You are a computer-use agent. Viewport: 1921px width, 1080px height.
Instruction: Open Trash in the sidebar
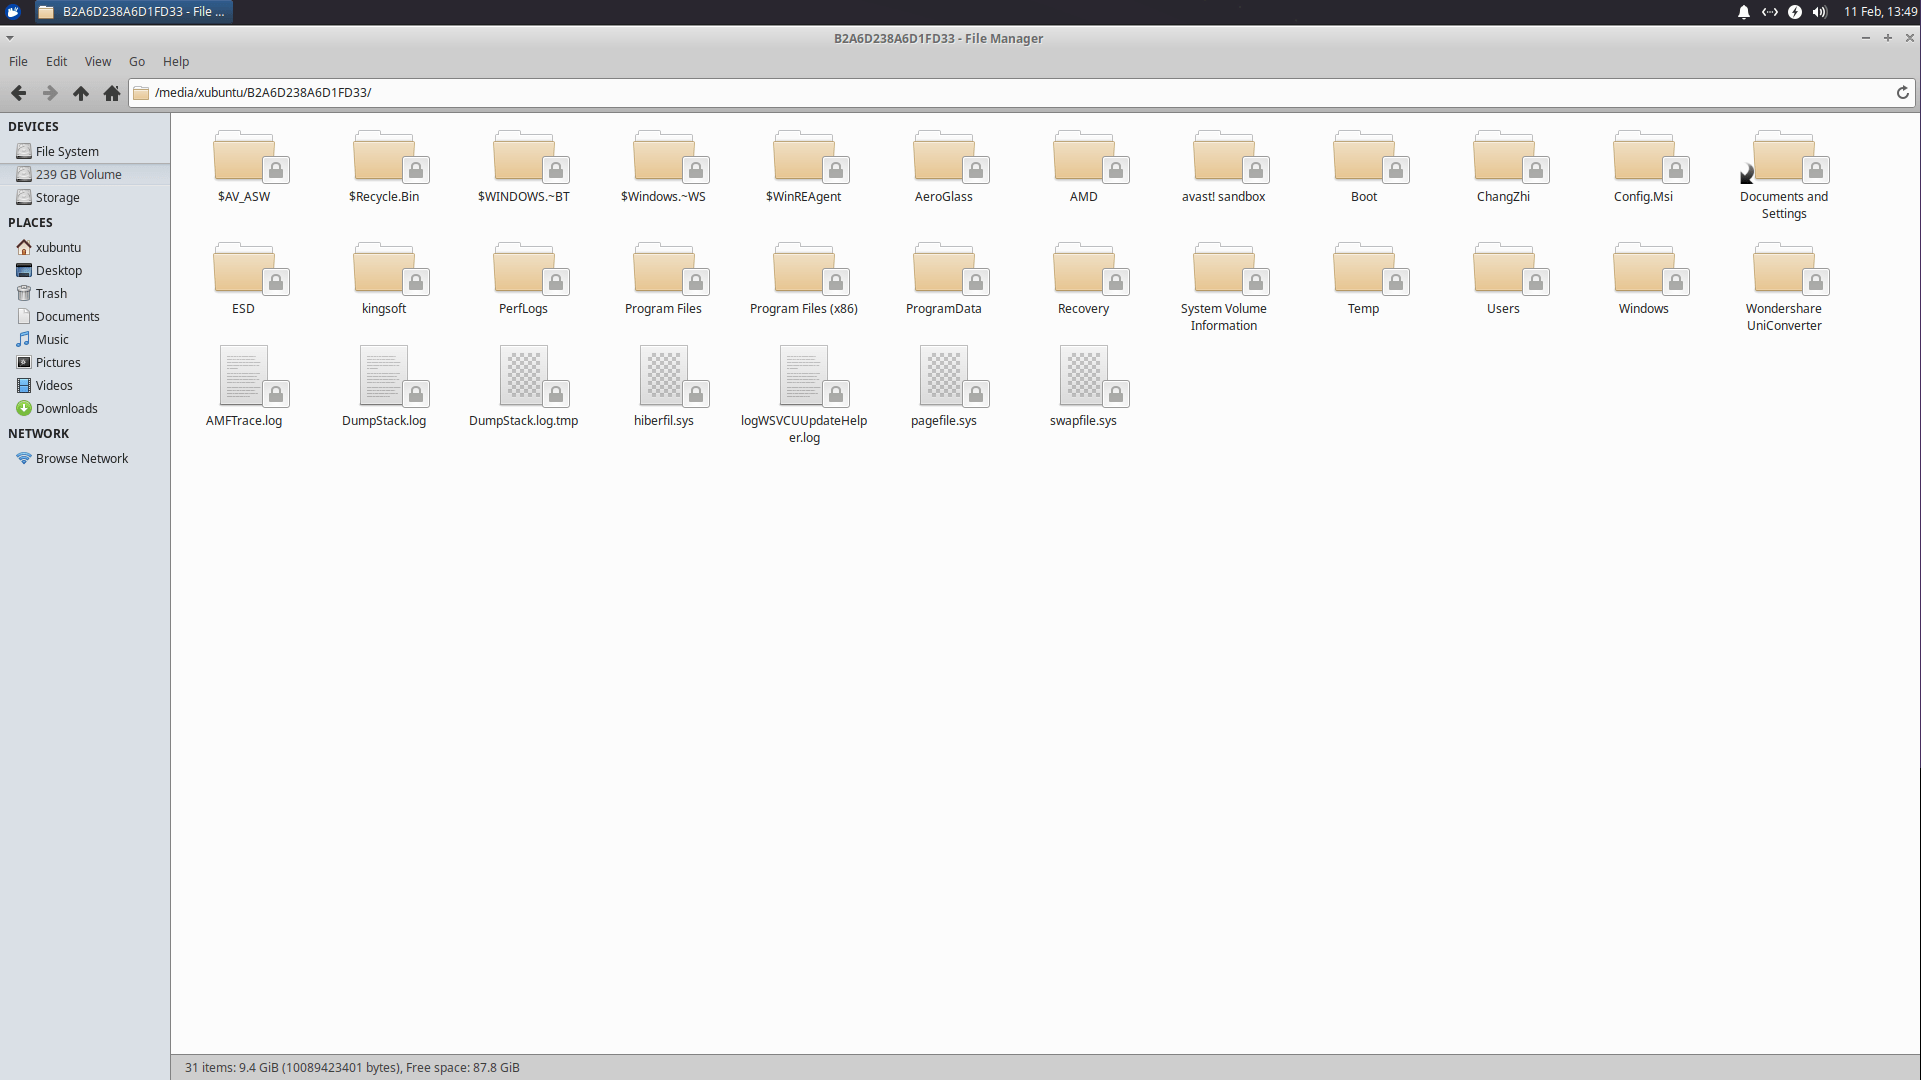pos(85,293)
